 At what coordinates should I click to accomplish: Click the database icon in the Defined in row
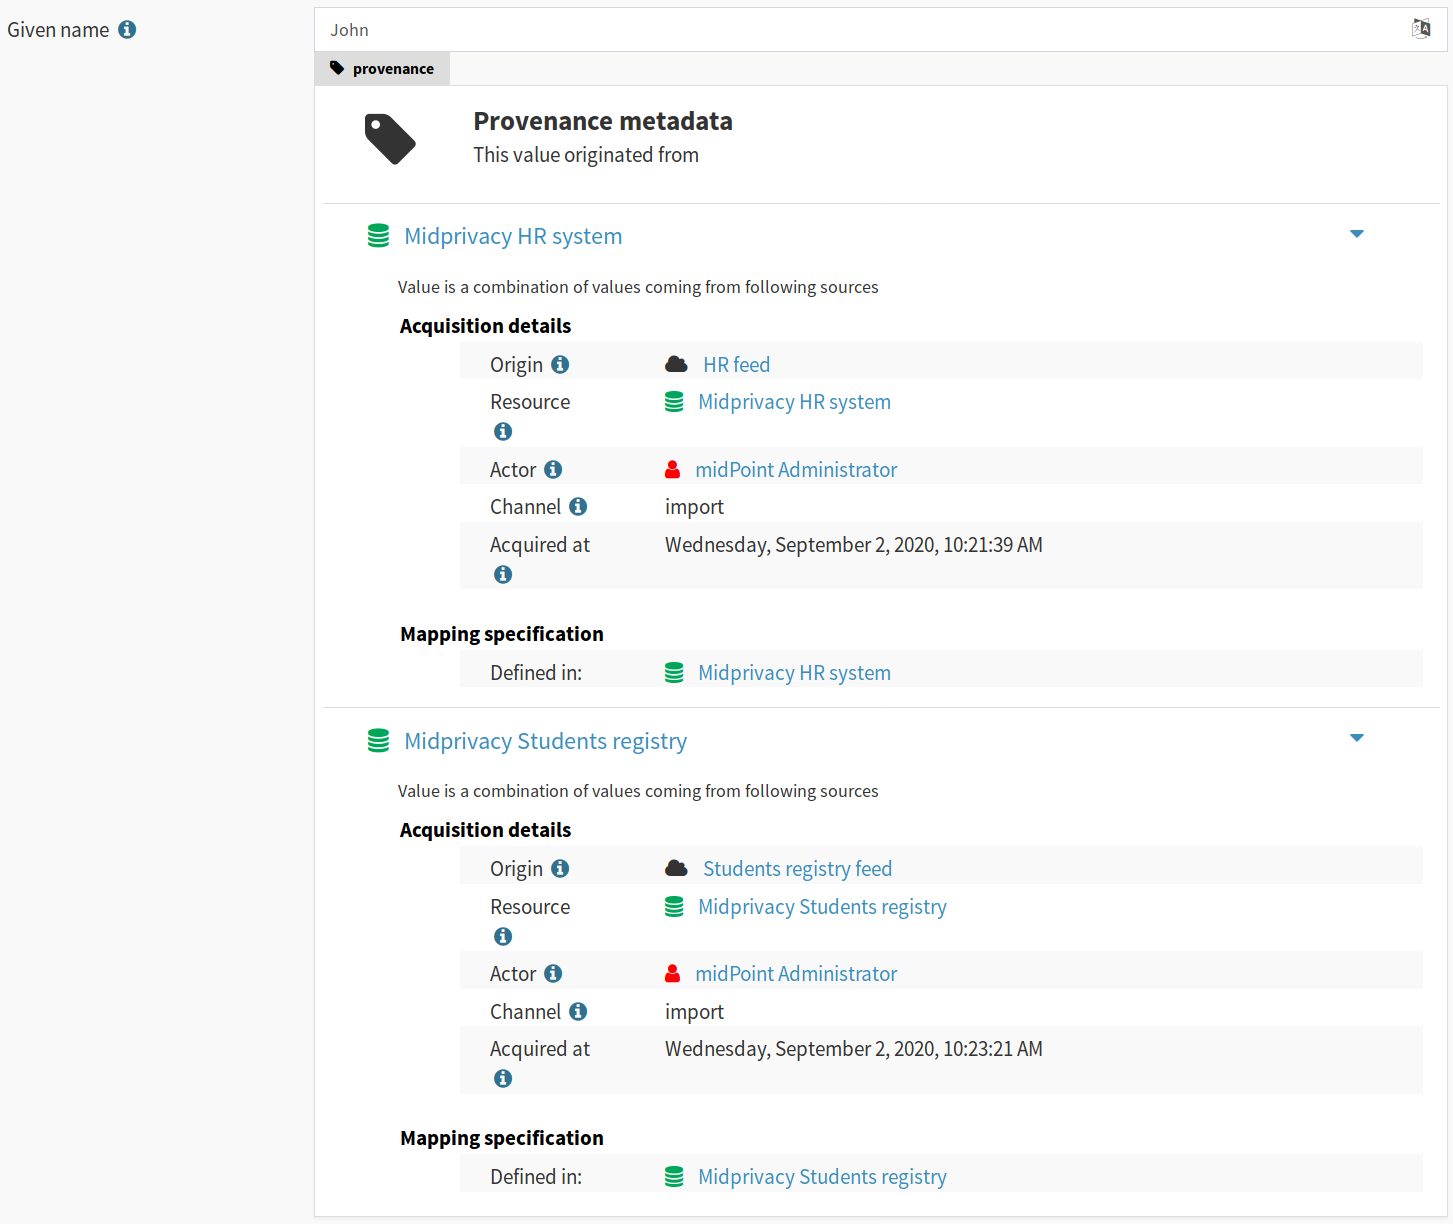673,672
